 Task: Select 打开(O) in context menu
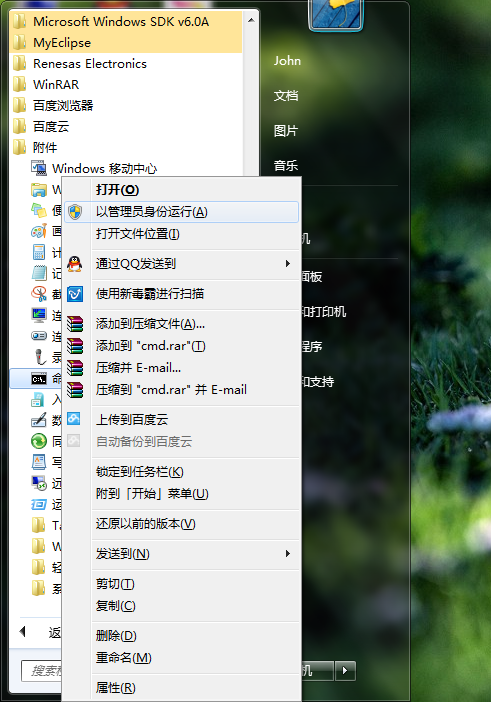[x=182, y=190]
